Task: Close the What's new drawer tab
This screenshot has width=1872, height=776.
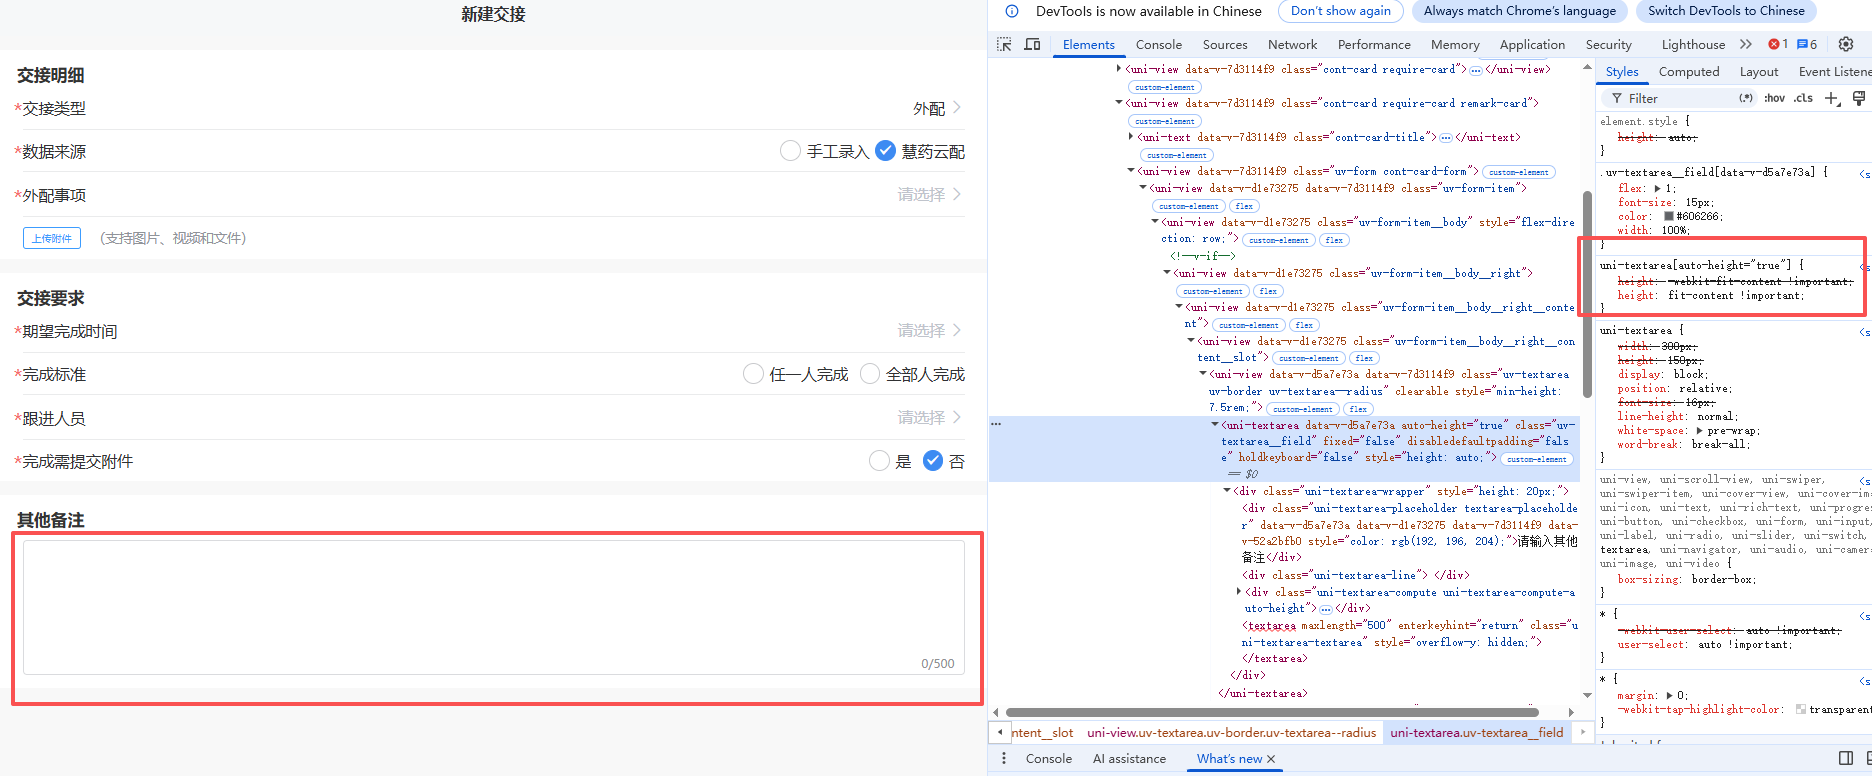Action: point(1271,759)
